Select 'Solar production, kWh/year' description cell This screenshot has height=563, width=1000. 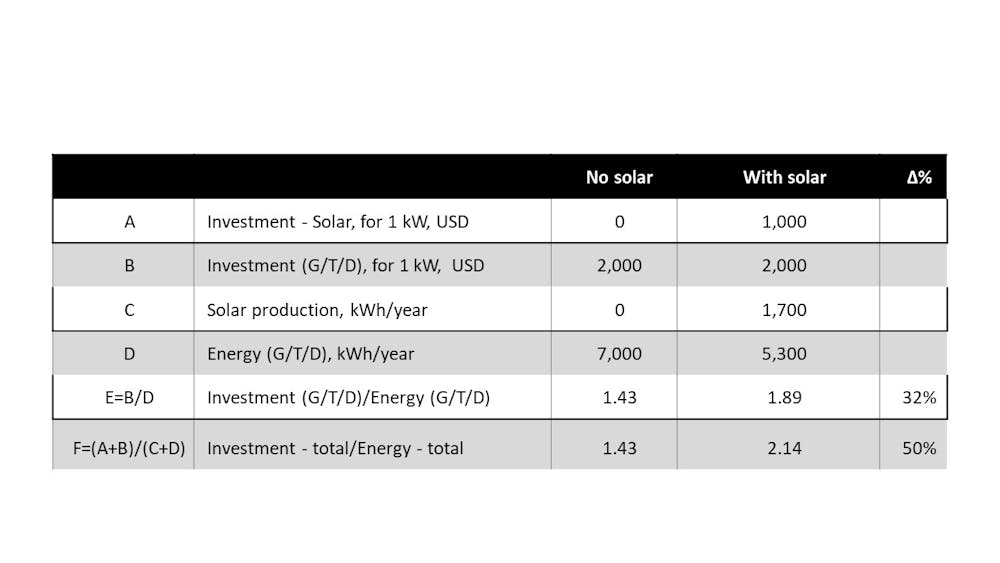[317, 310]
